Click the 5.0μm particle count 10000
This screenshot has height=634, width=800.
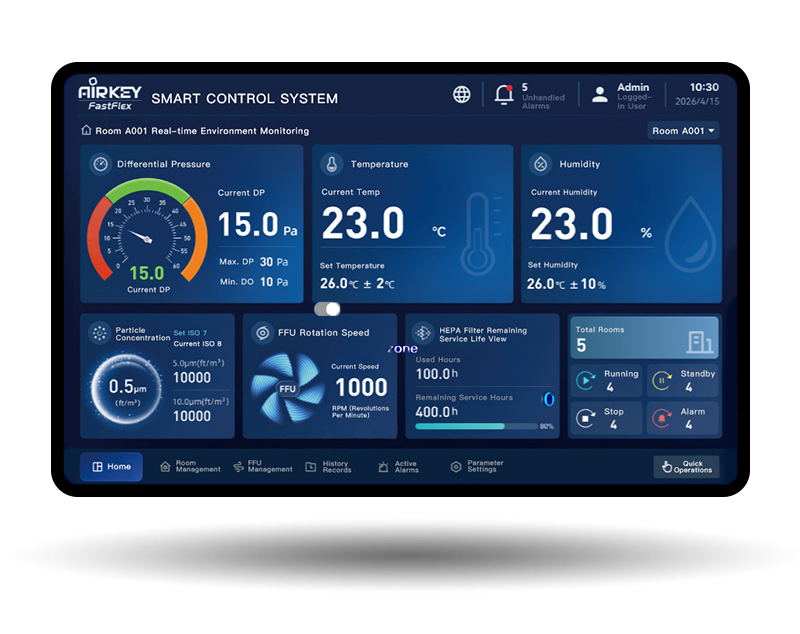(192, 378)
